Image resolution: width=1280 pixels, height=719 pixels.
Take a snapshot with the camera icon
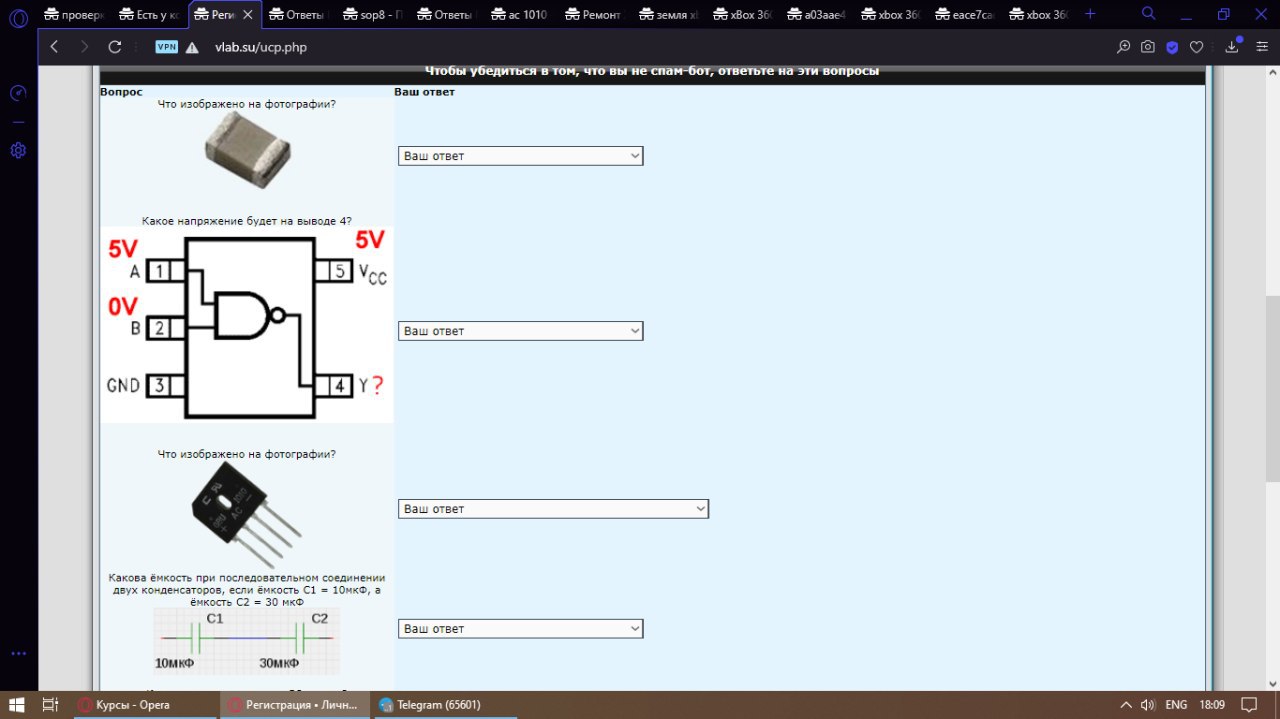pyautogui.click(x=1148, y=47)
